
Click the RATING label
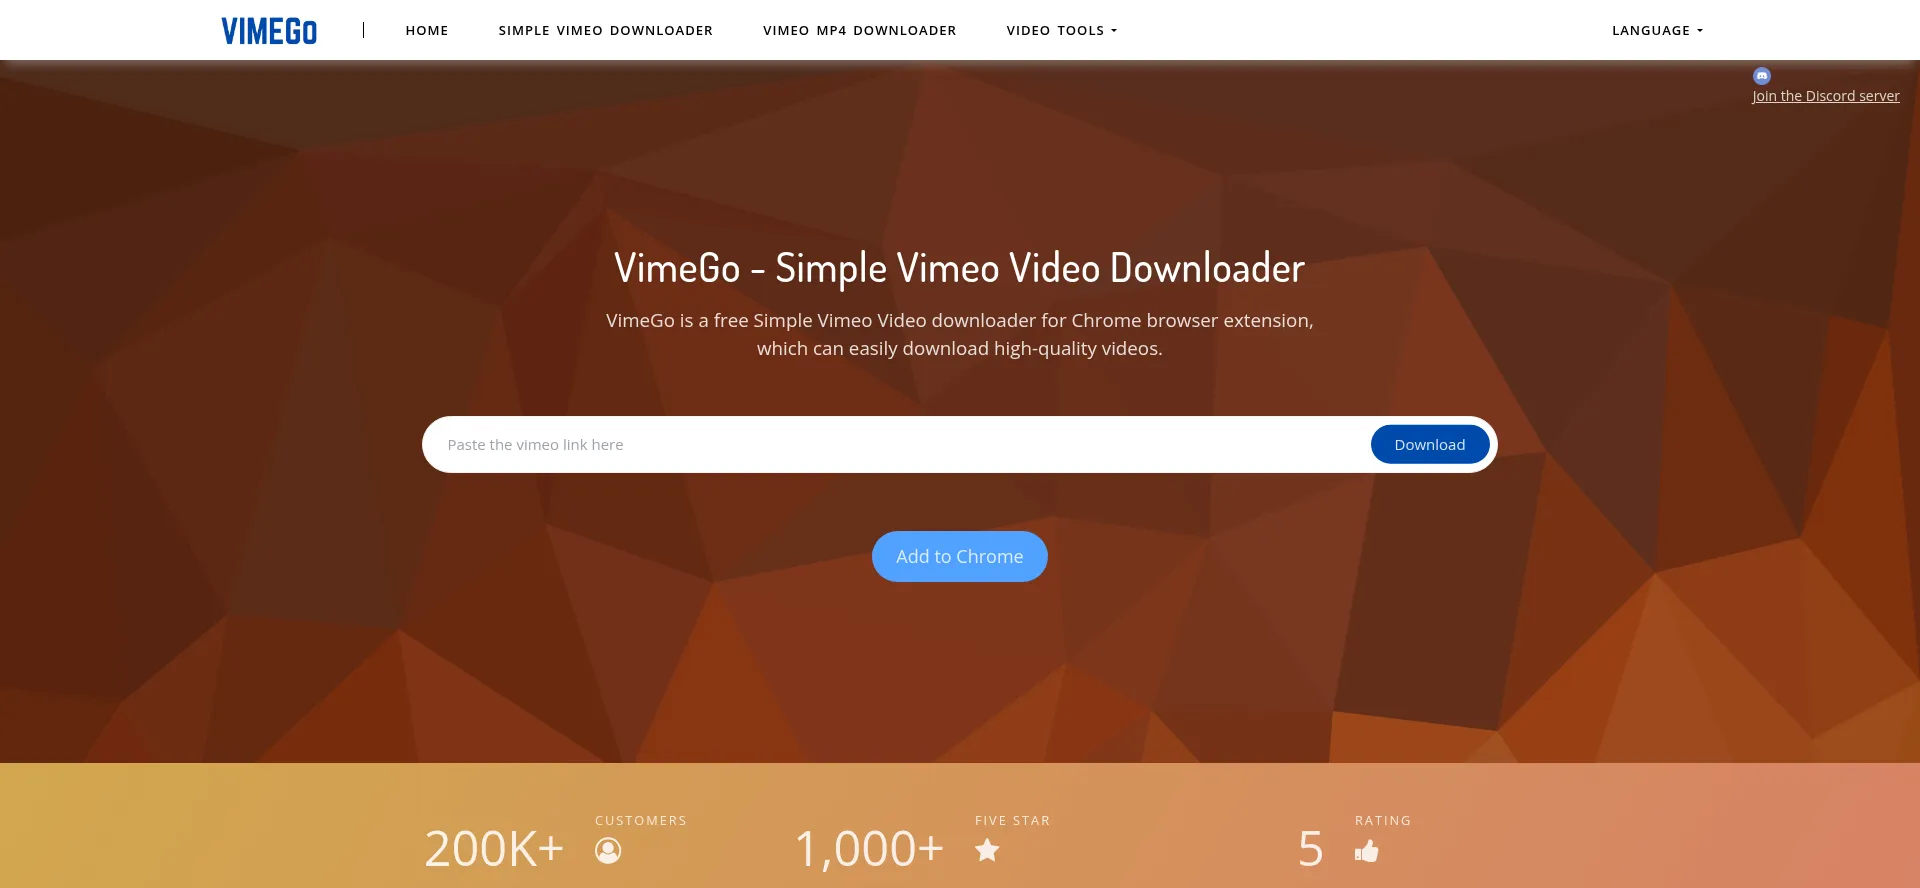(x=1383, y=820)
